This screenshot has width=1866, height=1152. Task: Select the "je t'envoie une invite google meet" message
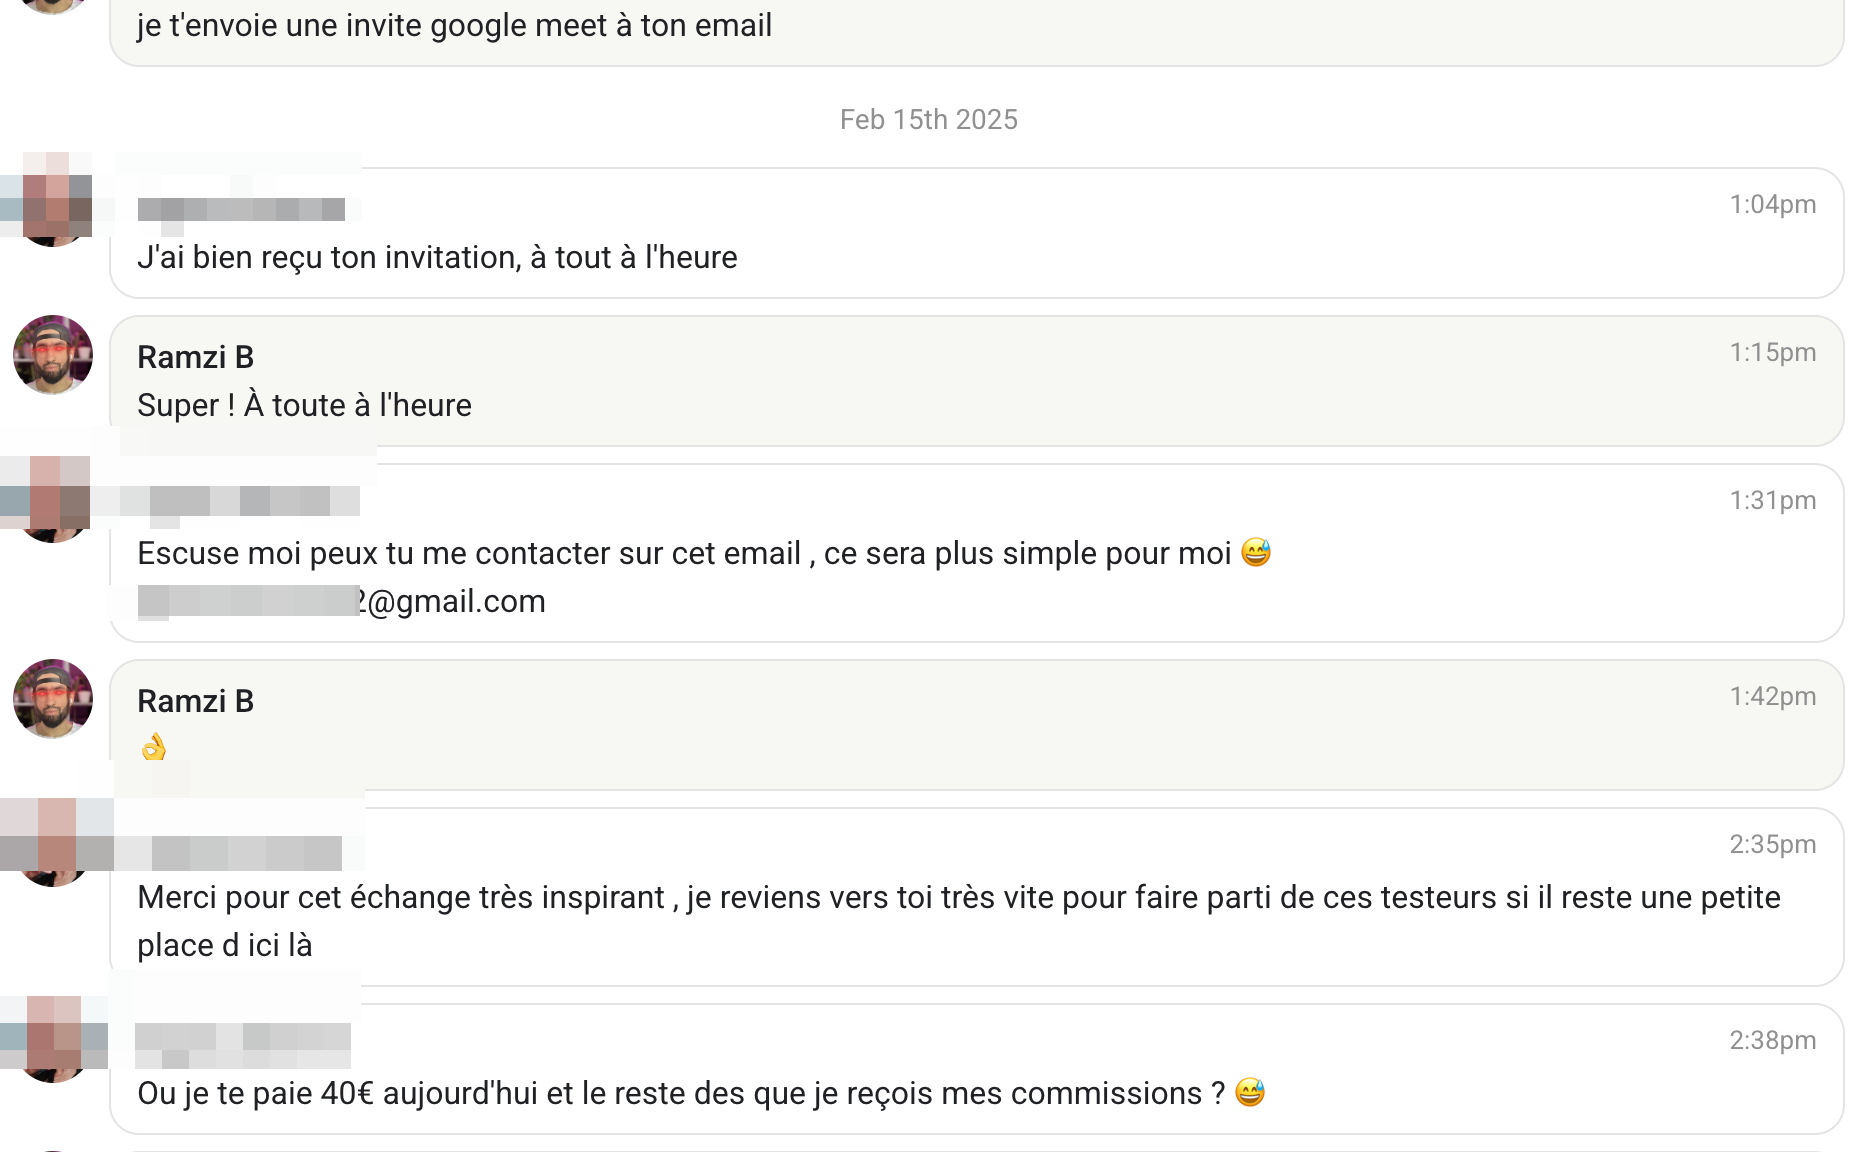pyautogui.click(x=454, y=25)
